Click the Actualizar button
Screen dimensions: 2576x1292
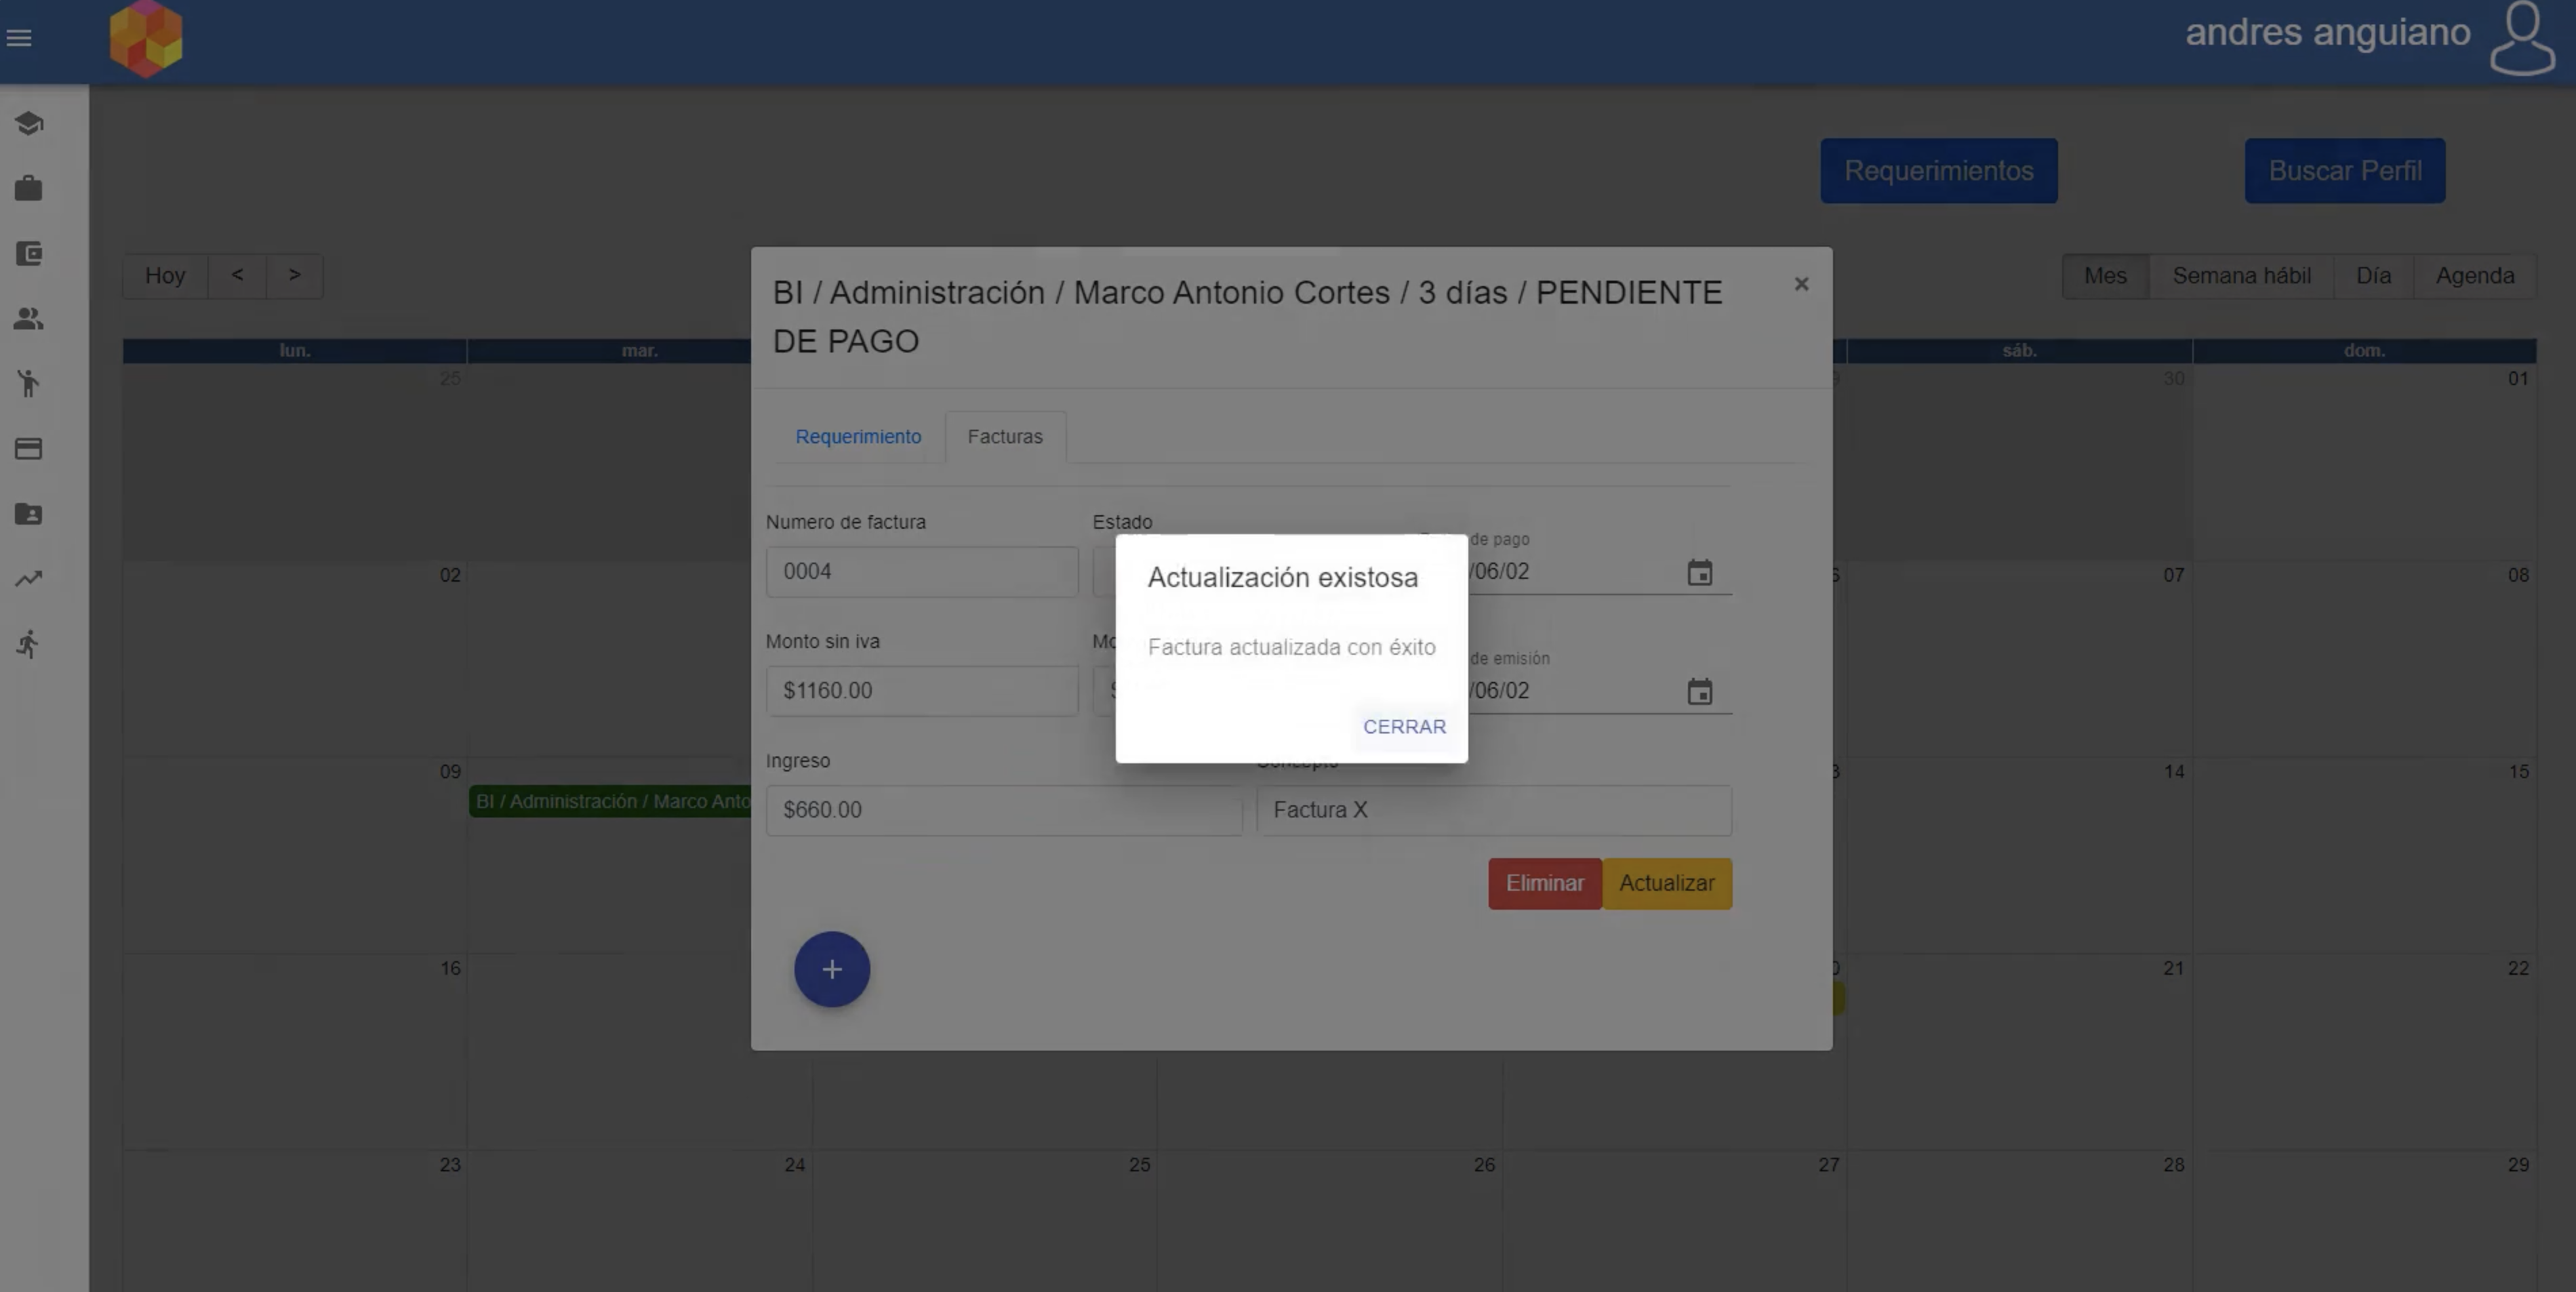tap(1667, 884)
